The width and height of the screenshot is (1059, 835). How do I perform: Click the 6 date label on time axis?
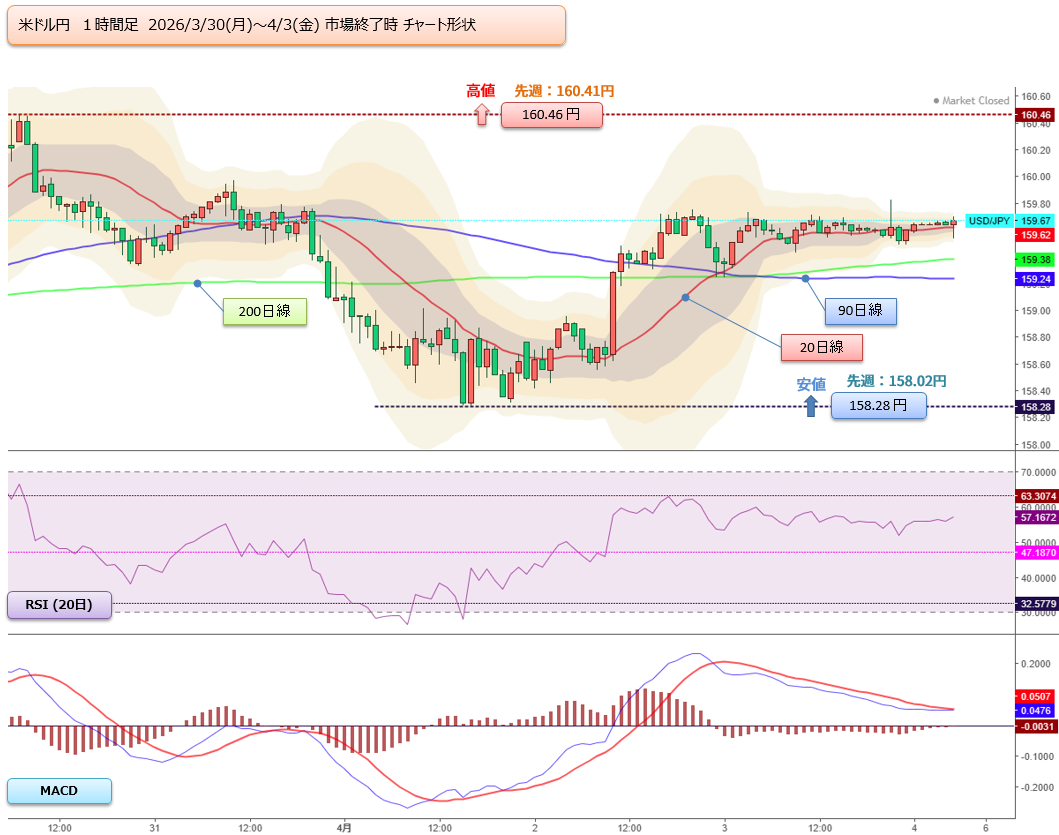(x=986, y=828)
